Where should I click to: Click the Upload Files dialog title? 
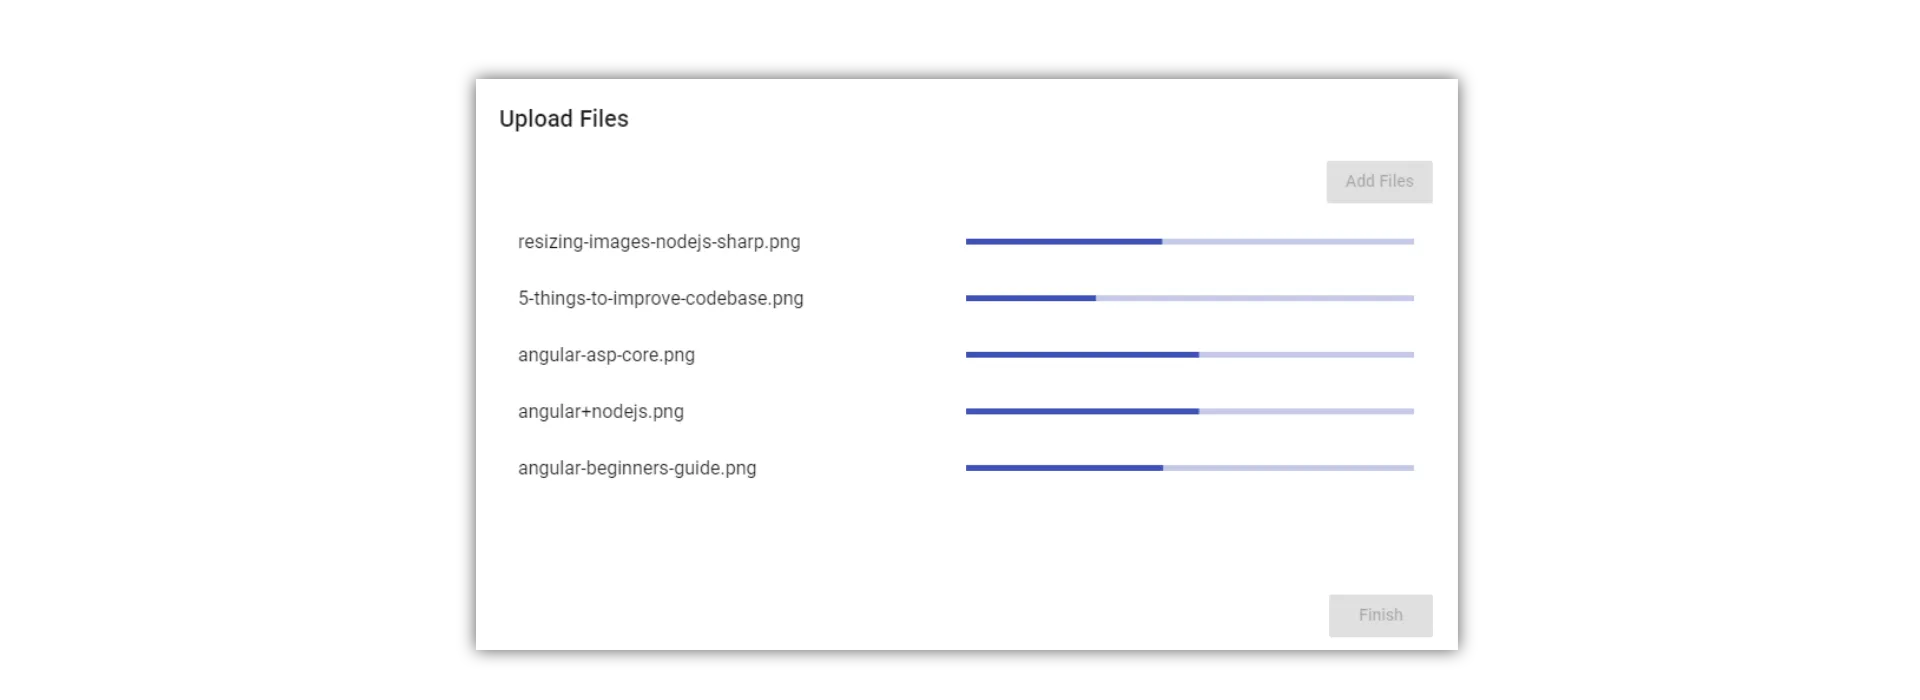[563, 118]
